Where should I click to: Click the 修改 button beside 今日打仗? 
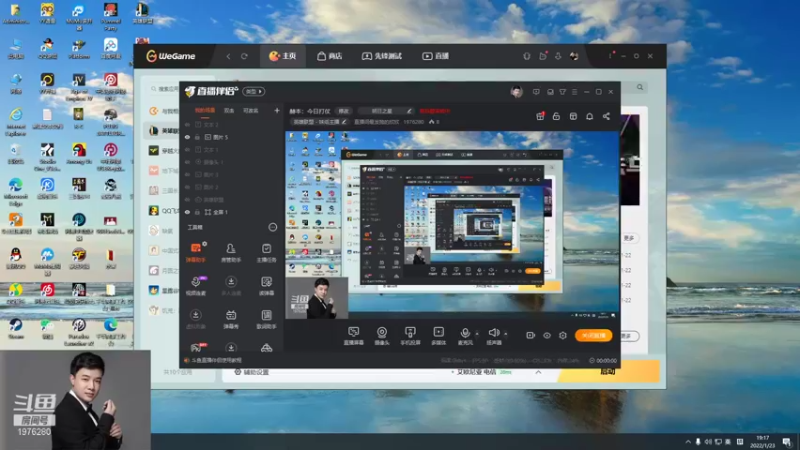point(343,111)
